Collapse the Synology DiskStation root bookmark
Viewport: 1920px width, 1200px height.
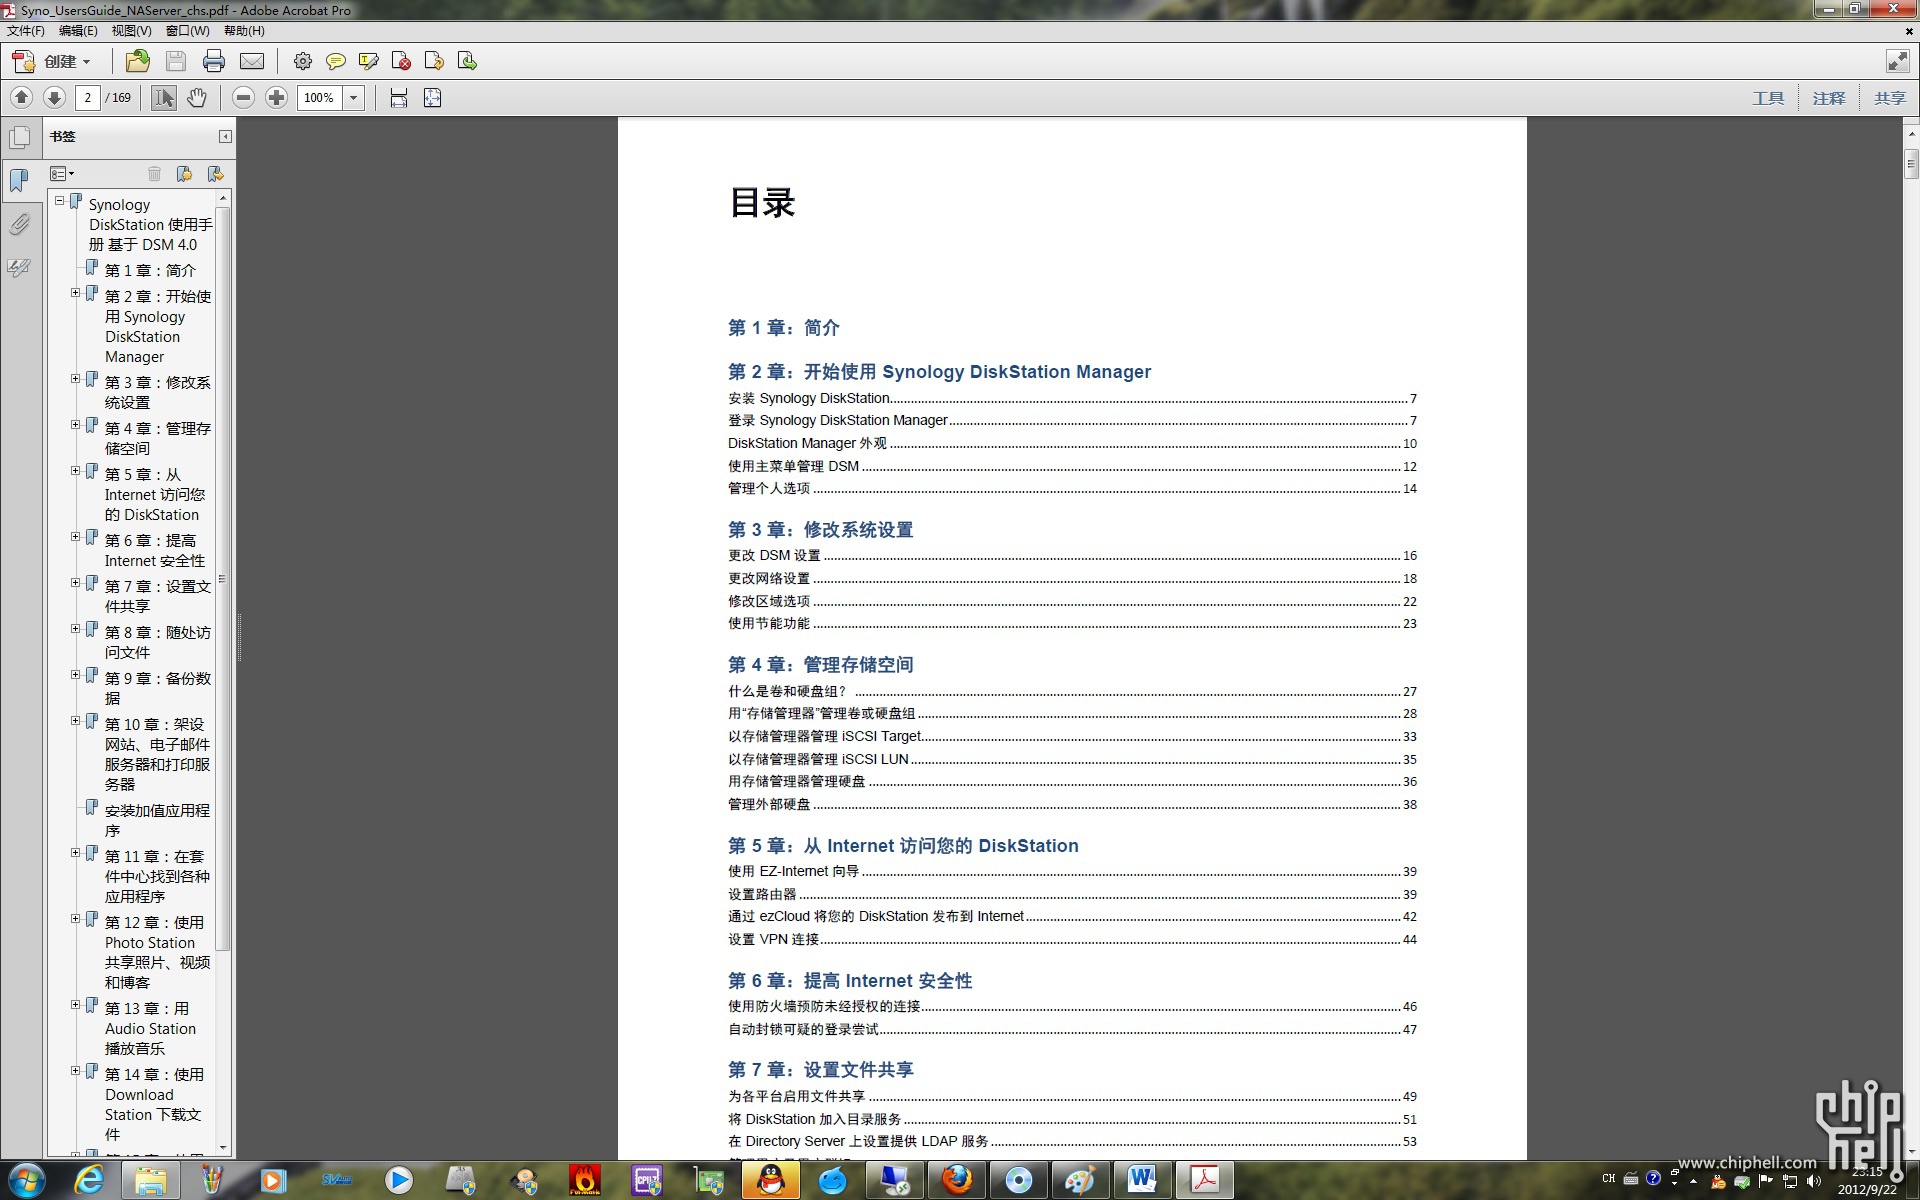pos(59,201)
